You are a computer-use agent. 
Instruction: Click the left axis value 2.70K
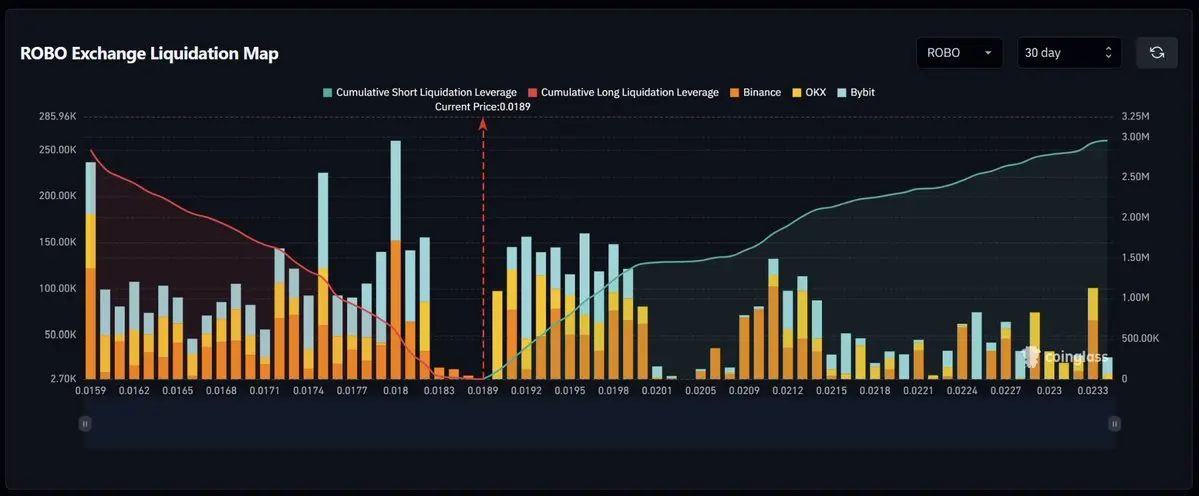tap(62, 378)
